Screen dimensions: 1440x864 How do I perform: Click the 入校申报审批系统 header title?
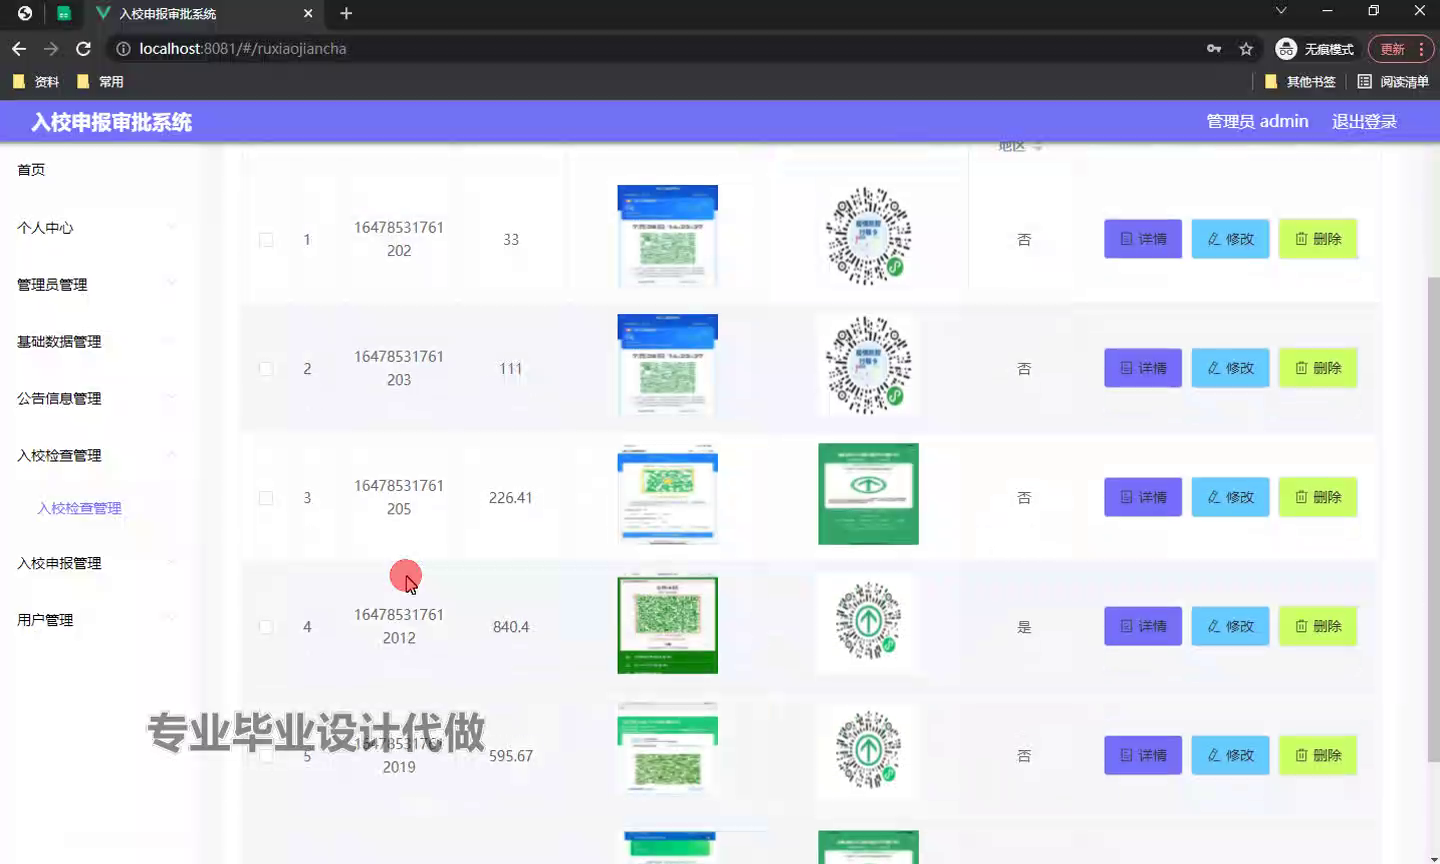[111, 122]
